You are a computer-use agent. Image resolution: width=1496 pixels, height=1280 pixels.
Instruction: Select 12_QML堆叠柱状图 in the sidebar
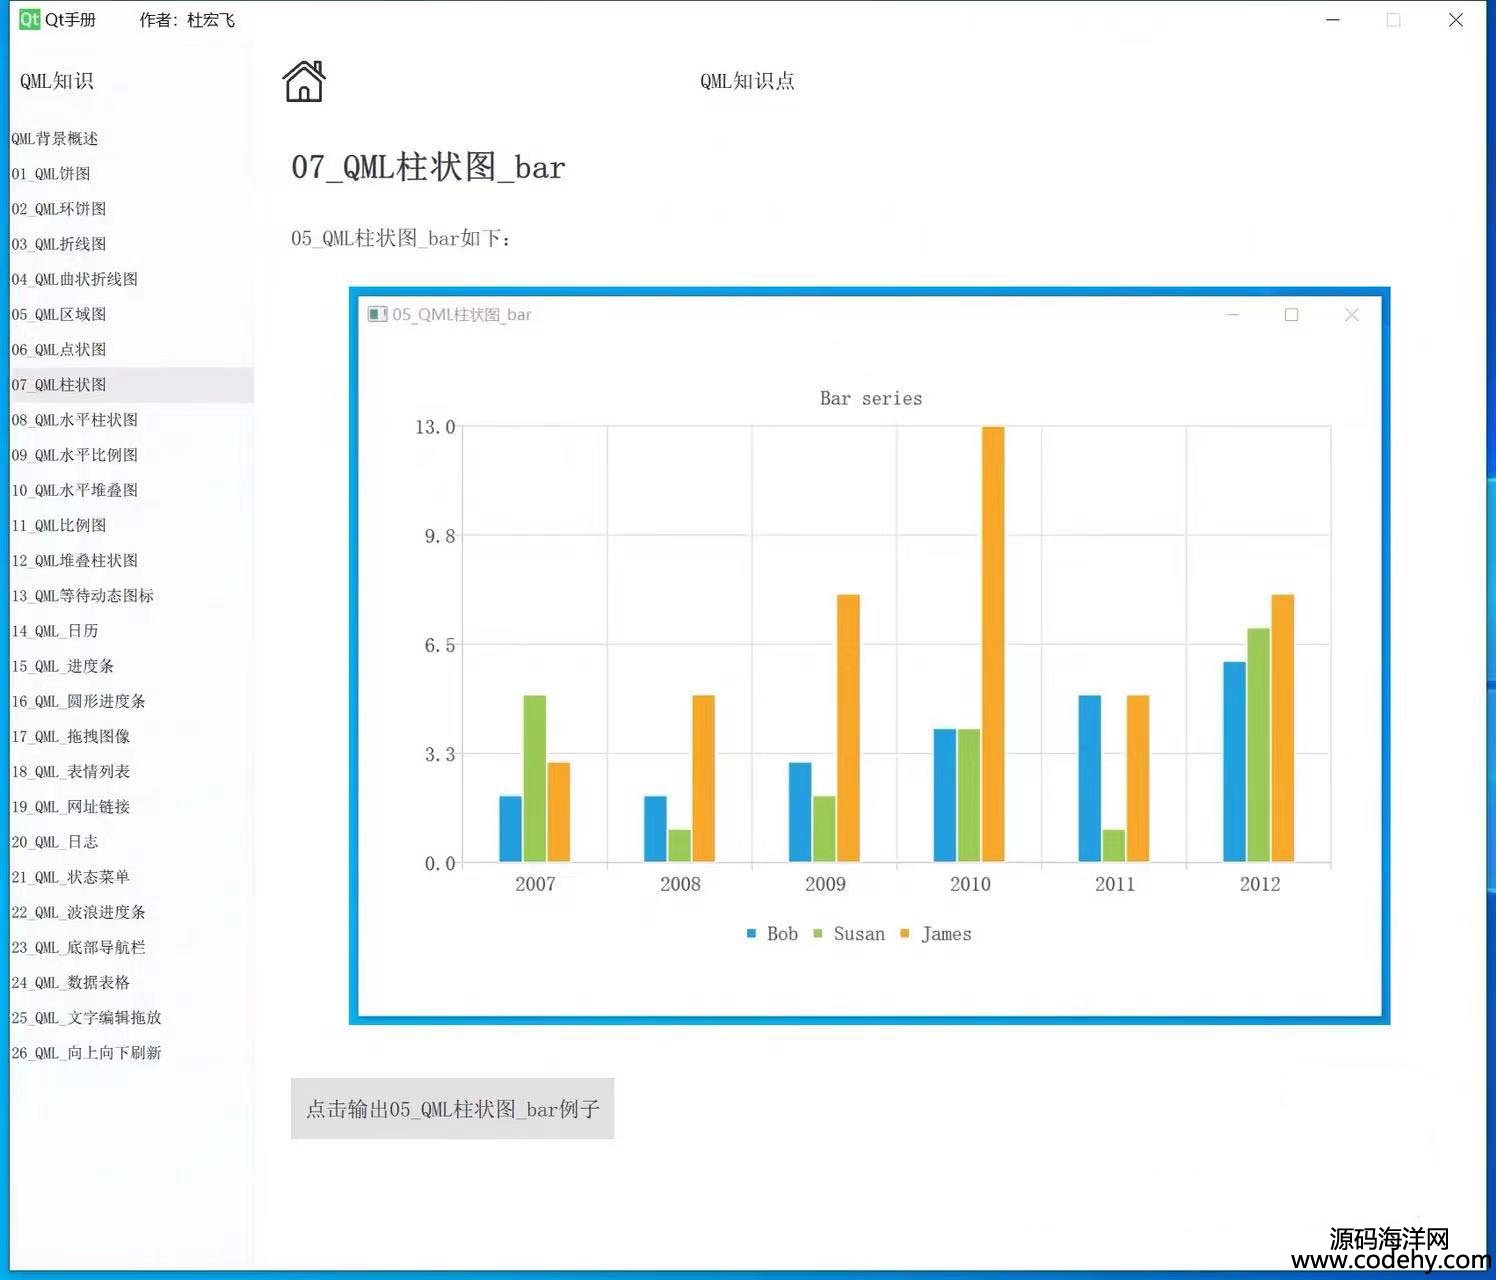75,561
